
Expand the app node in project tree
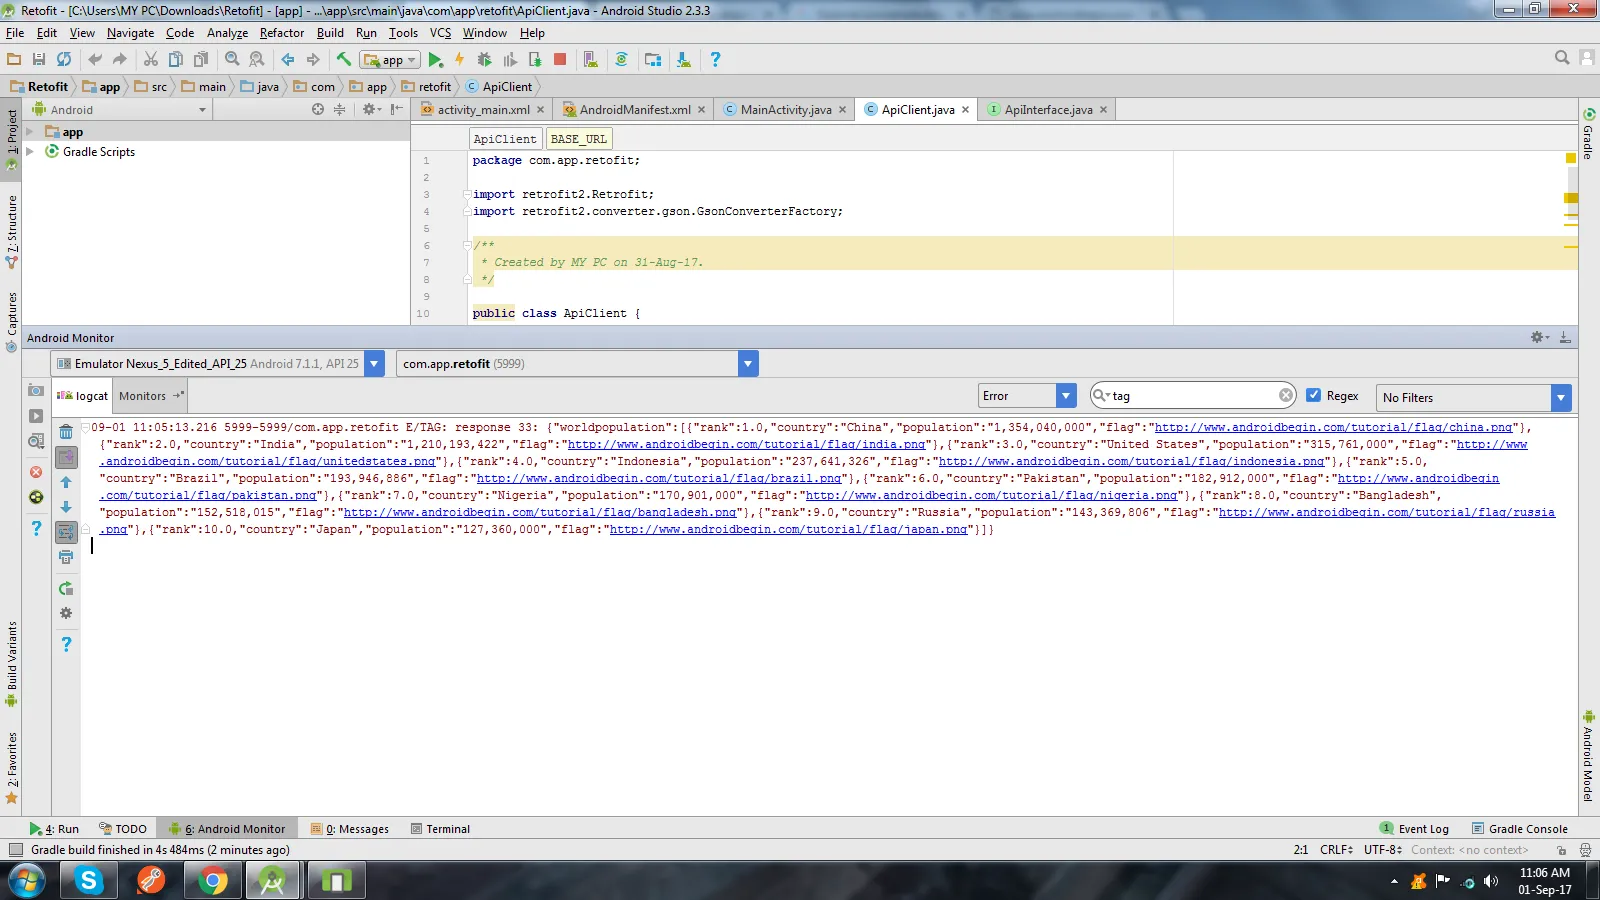(x=30, y=132)
